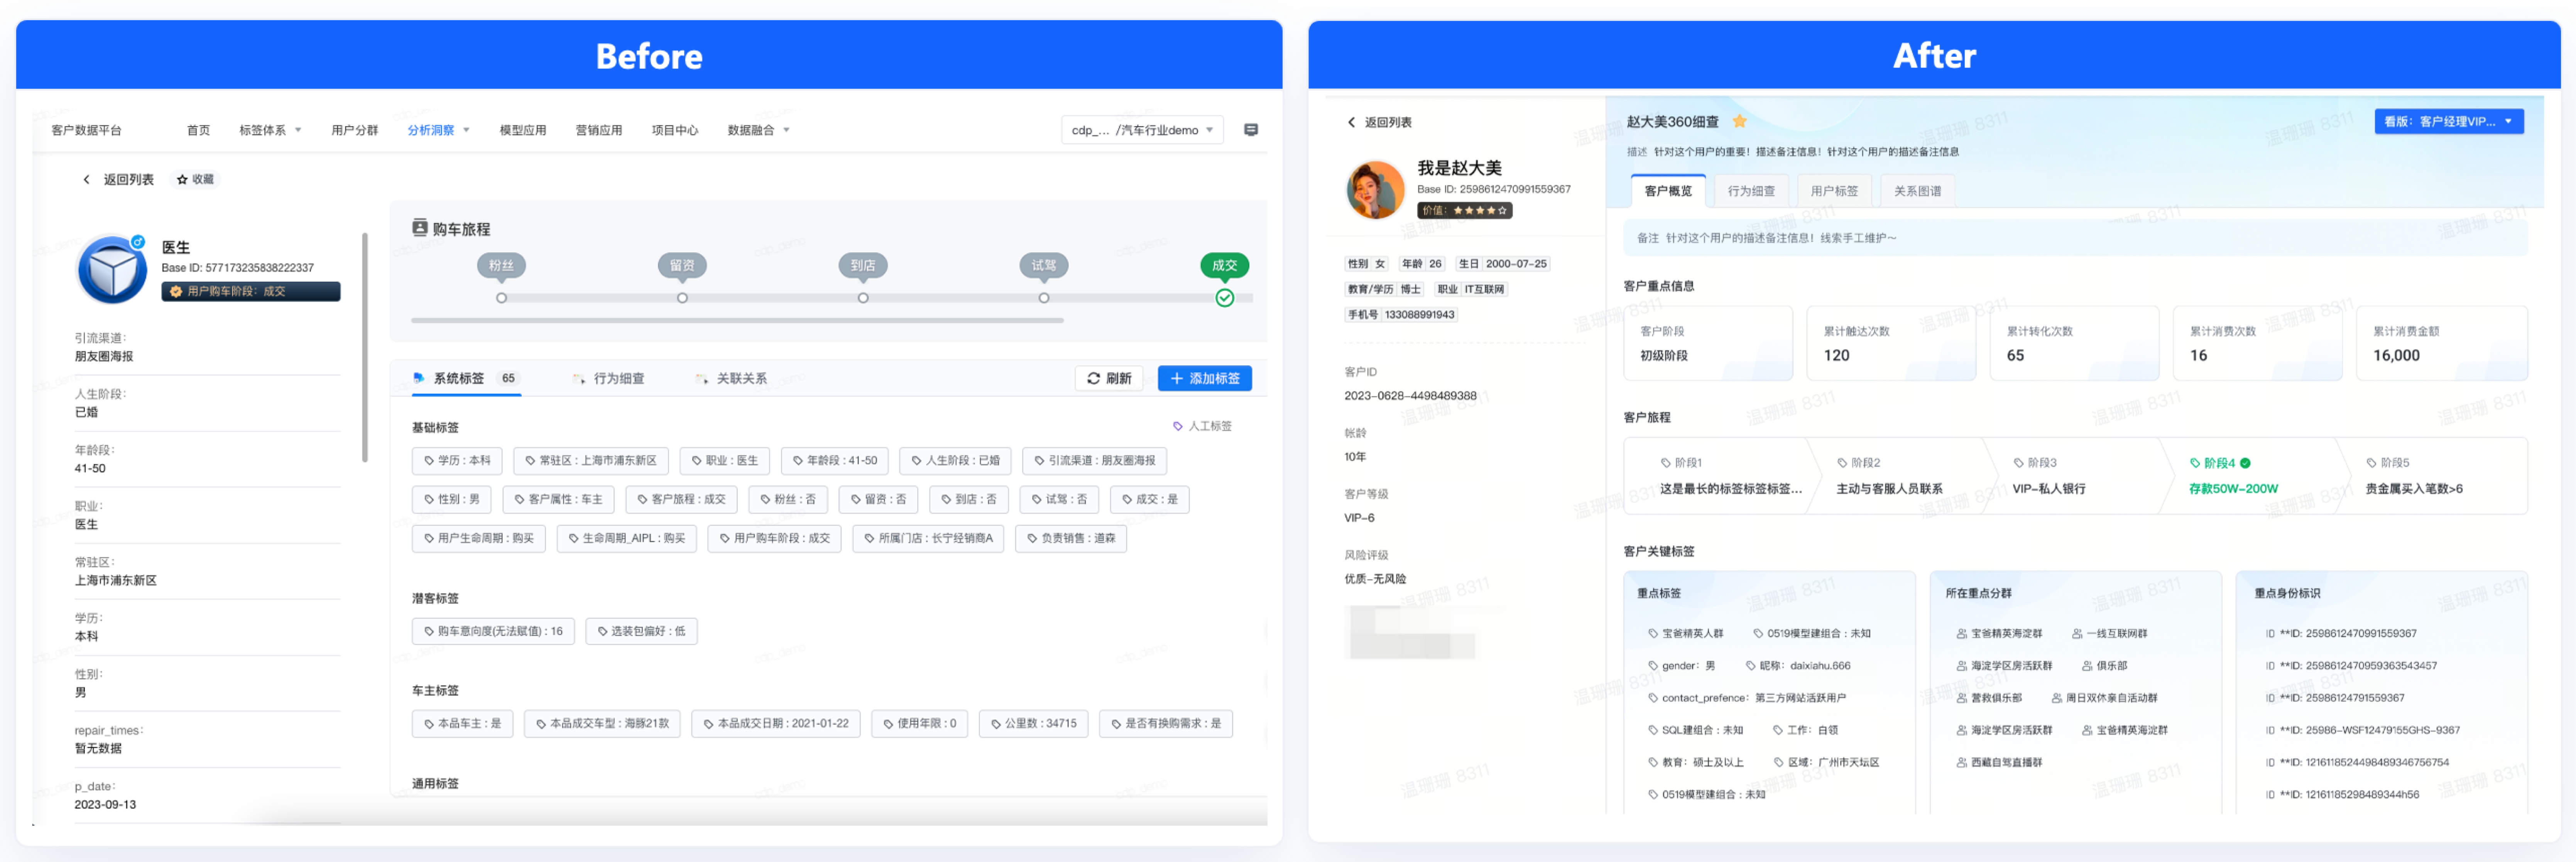The width and height of the screenshot is (2576, 862).
Task: Open the 首页 menu item
Action: (x=198, y=130)
